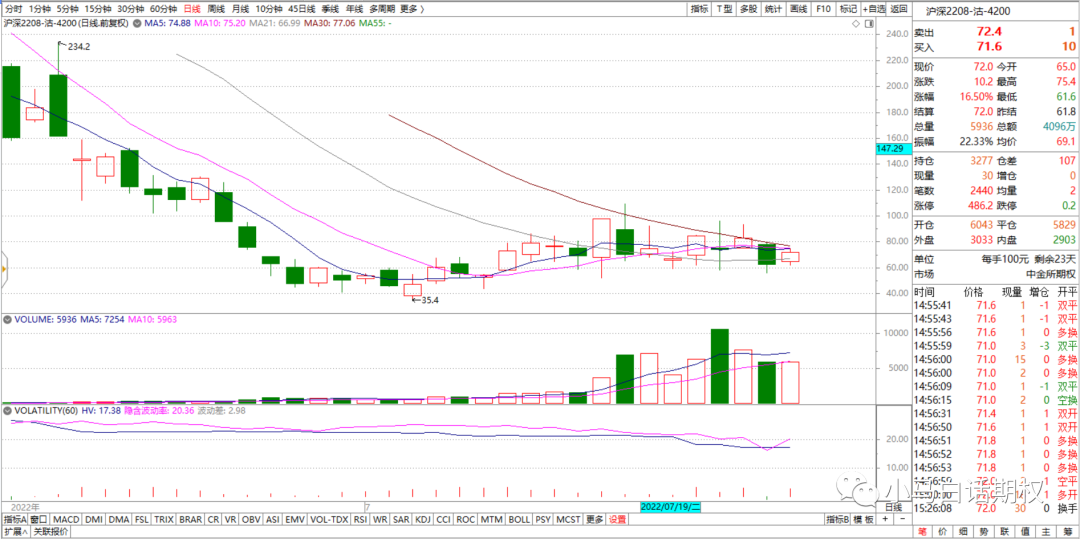
Task: Expand the 更多 timeframe options
Action: [x=408, y=8]
